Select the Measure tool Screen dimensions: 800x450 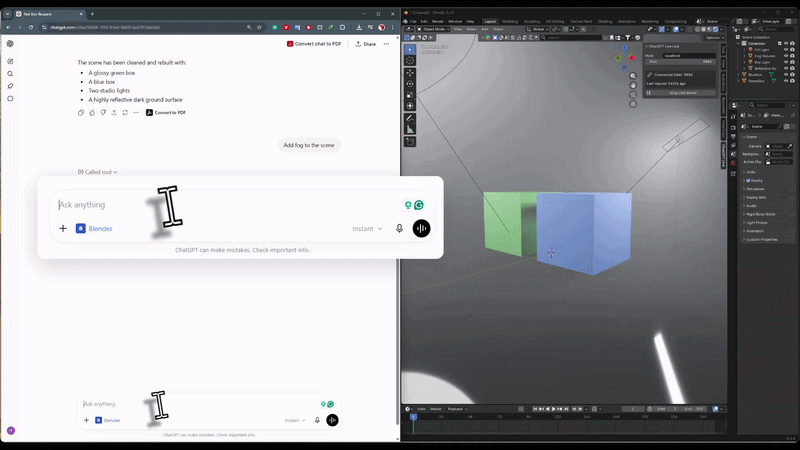click(410, 129)
